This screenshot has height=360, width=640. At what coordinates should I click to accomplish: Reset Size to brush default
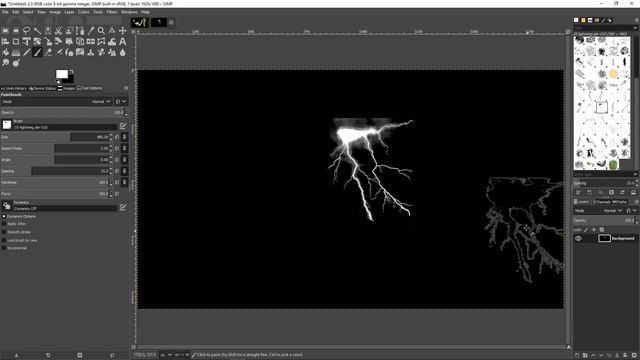pos(117,137)
